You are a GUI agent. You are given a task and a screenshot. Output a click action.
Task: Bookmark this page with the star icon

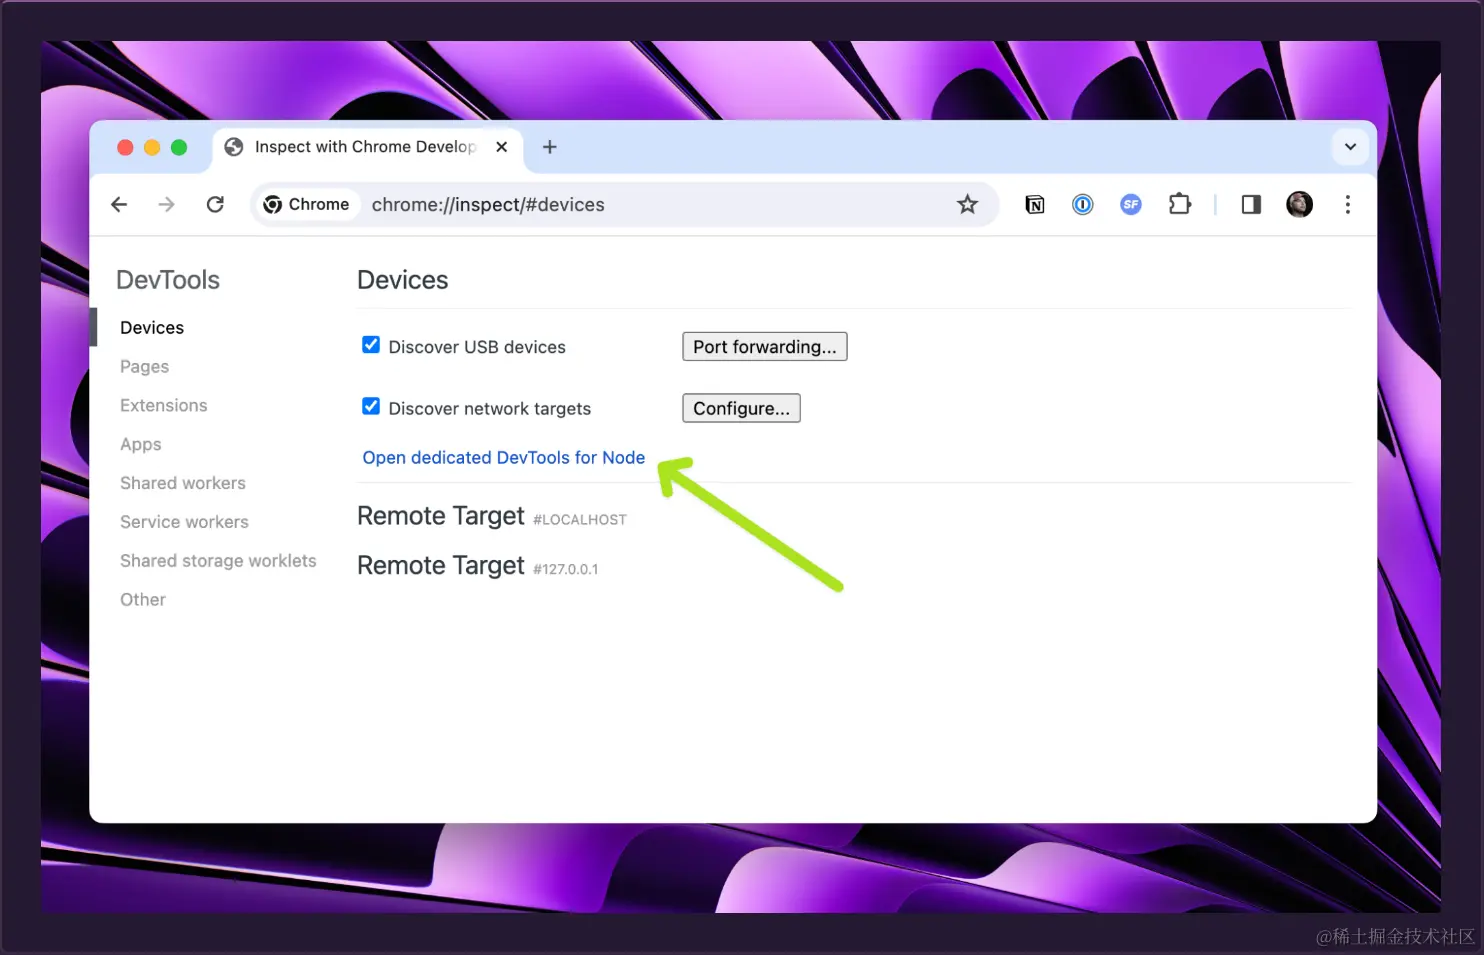click(967, 205)
